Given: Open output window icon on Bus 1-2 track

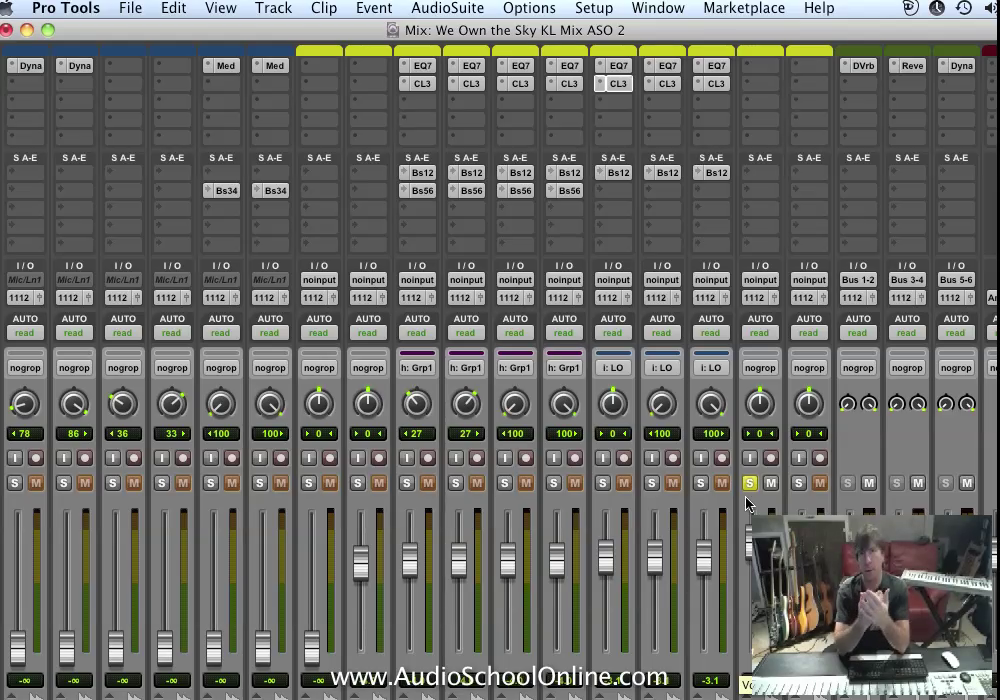Looking at the screenshot, I should coord(872,298).
